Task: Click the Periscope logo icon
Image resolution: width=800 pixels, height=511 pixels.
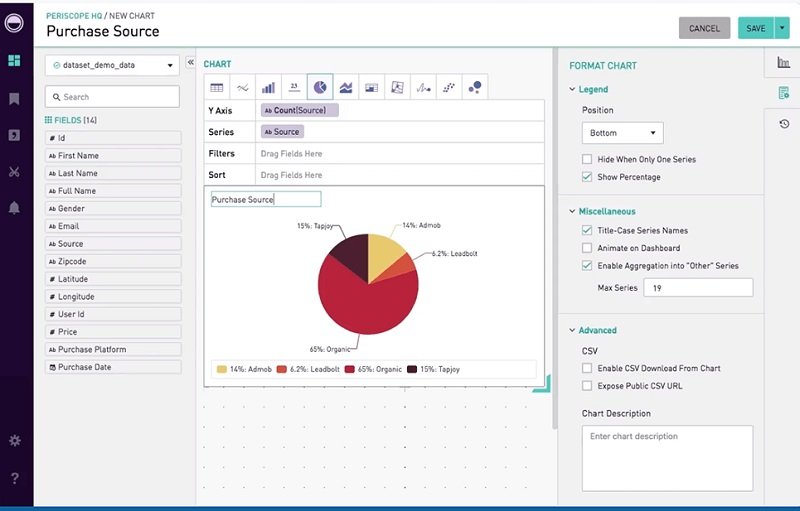Action: [14, 23]
